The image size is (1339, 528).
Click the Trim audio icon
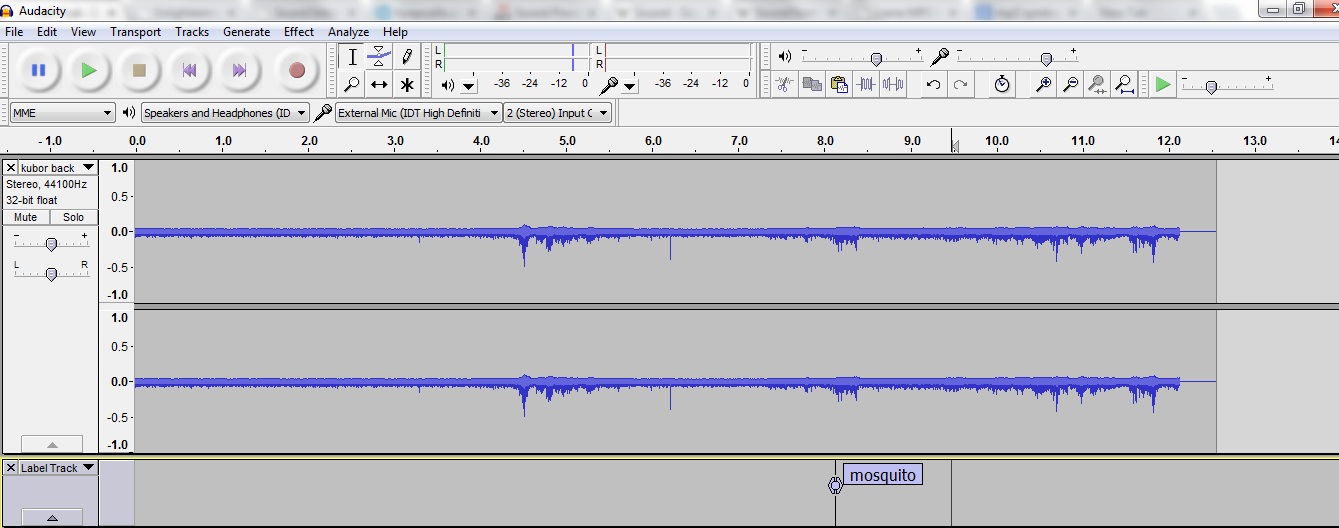tap(866, 85)
